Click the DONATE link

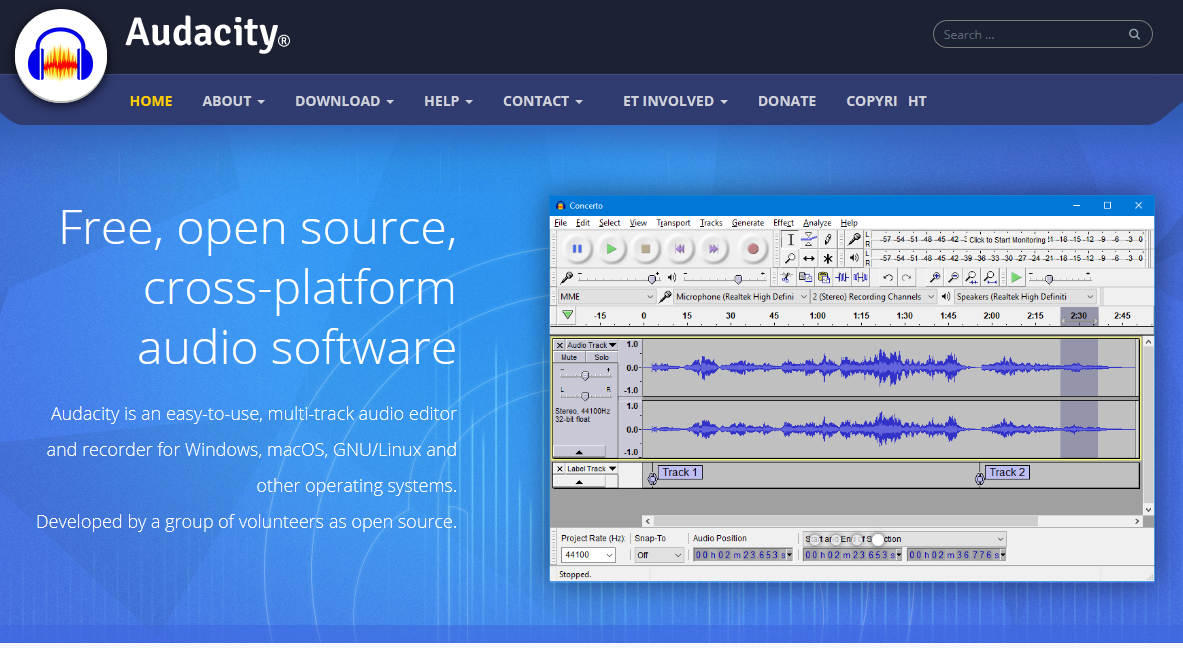[x=787, y=101]
